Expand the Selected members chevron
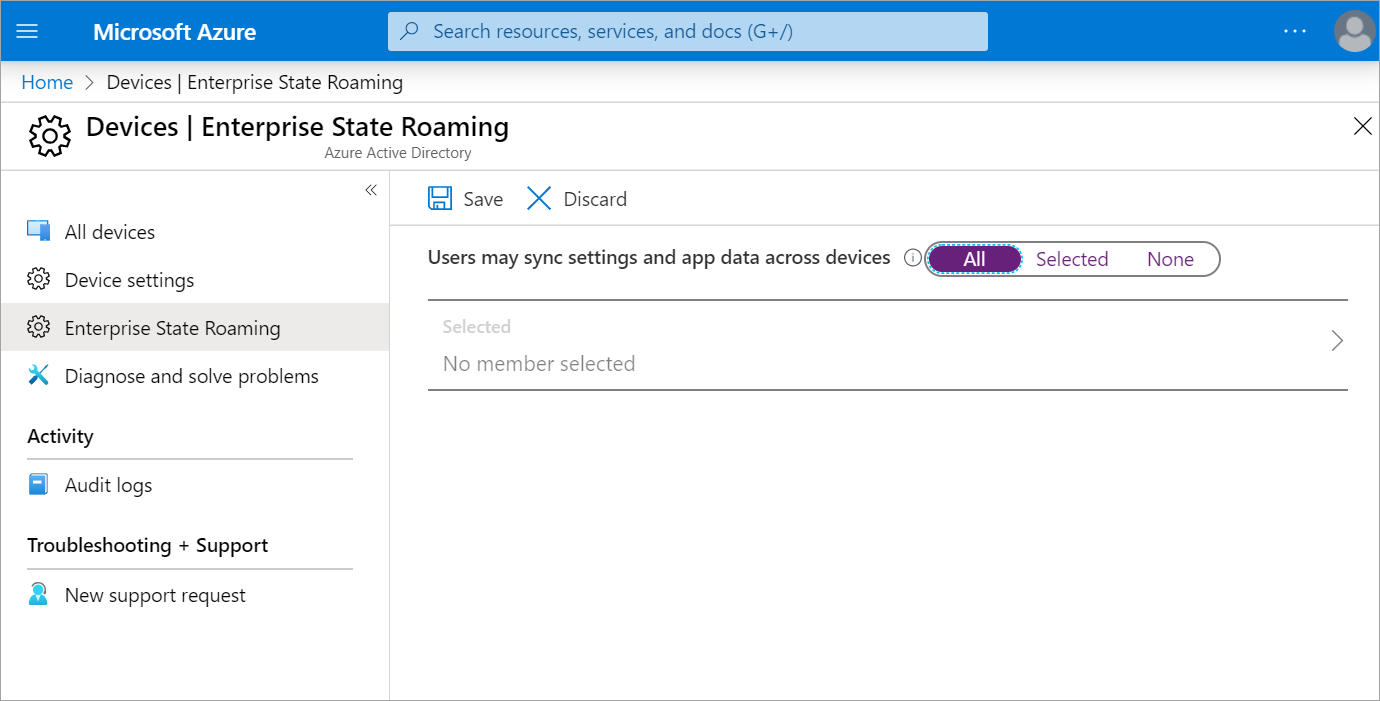1380x701 pixels. (x=1337, y=341)
